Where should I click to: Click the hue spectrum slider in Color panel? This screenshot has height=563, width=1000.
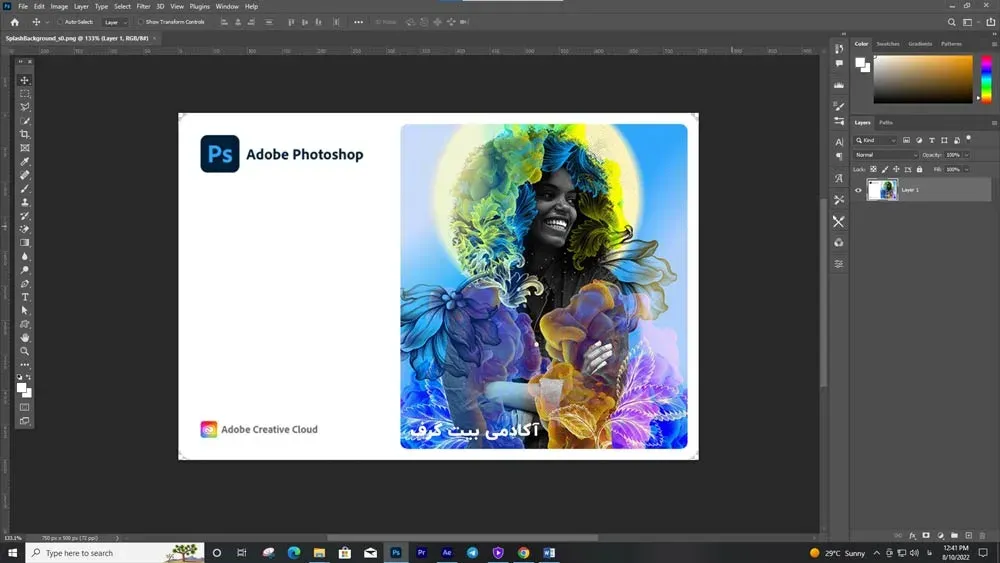[986, 79]
